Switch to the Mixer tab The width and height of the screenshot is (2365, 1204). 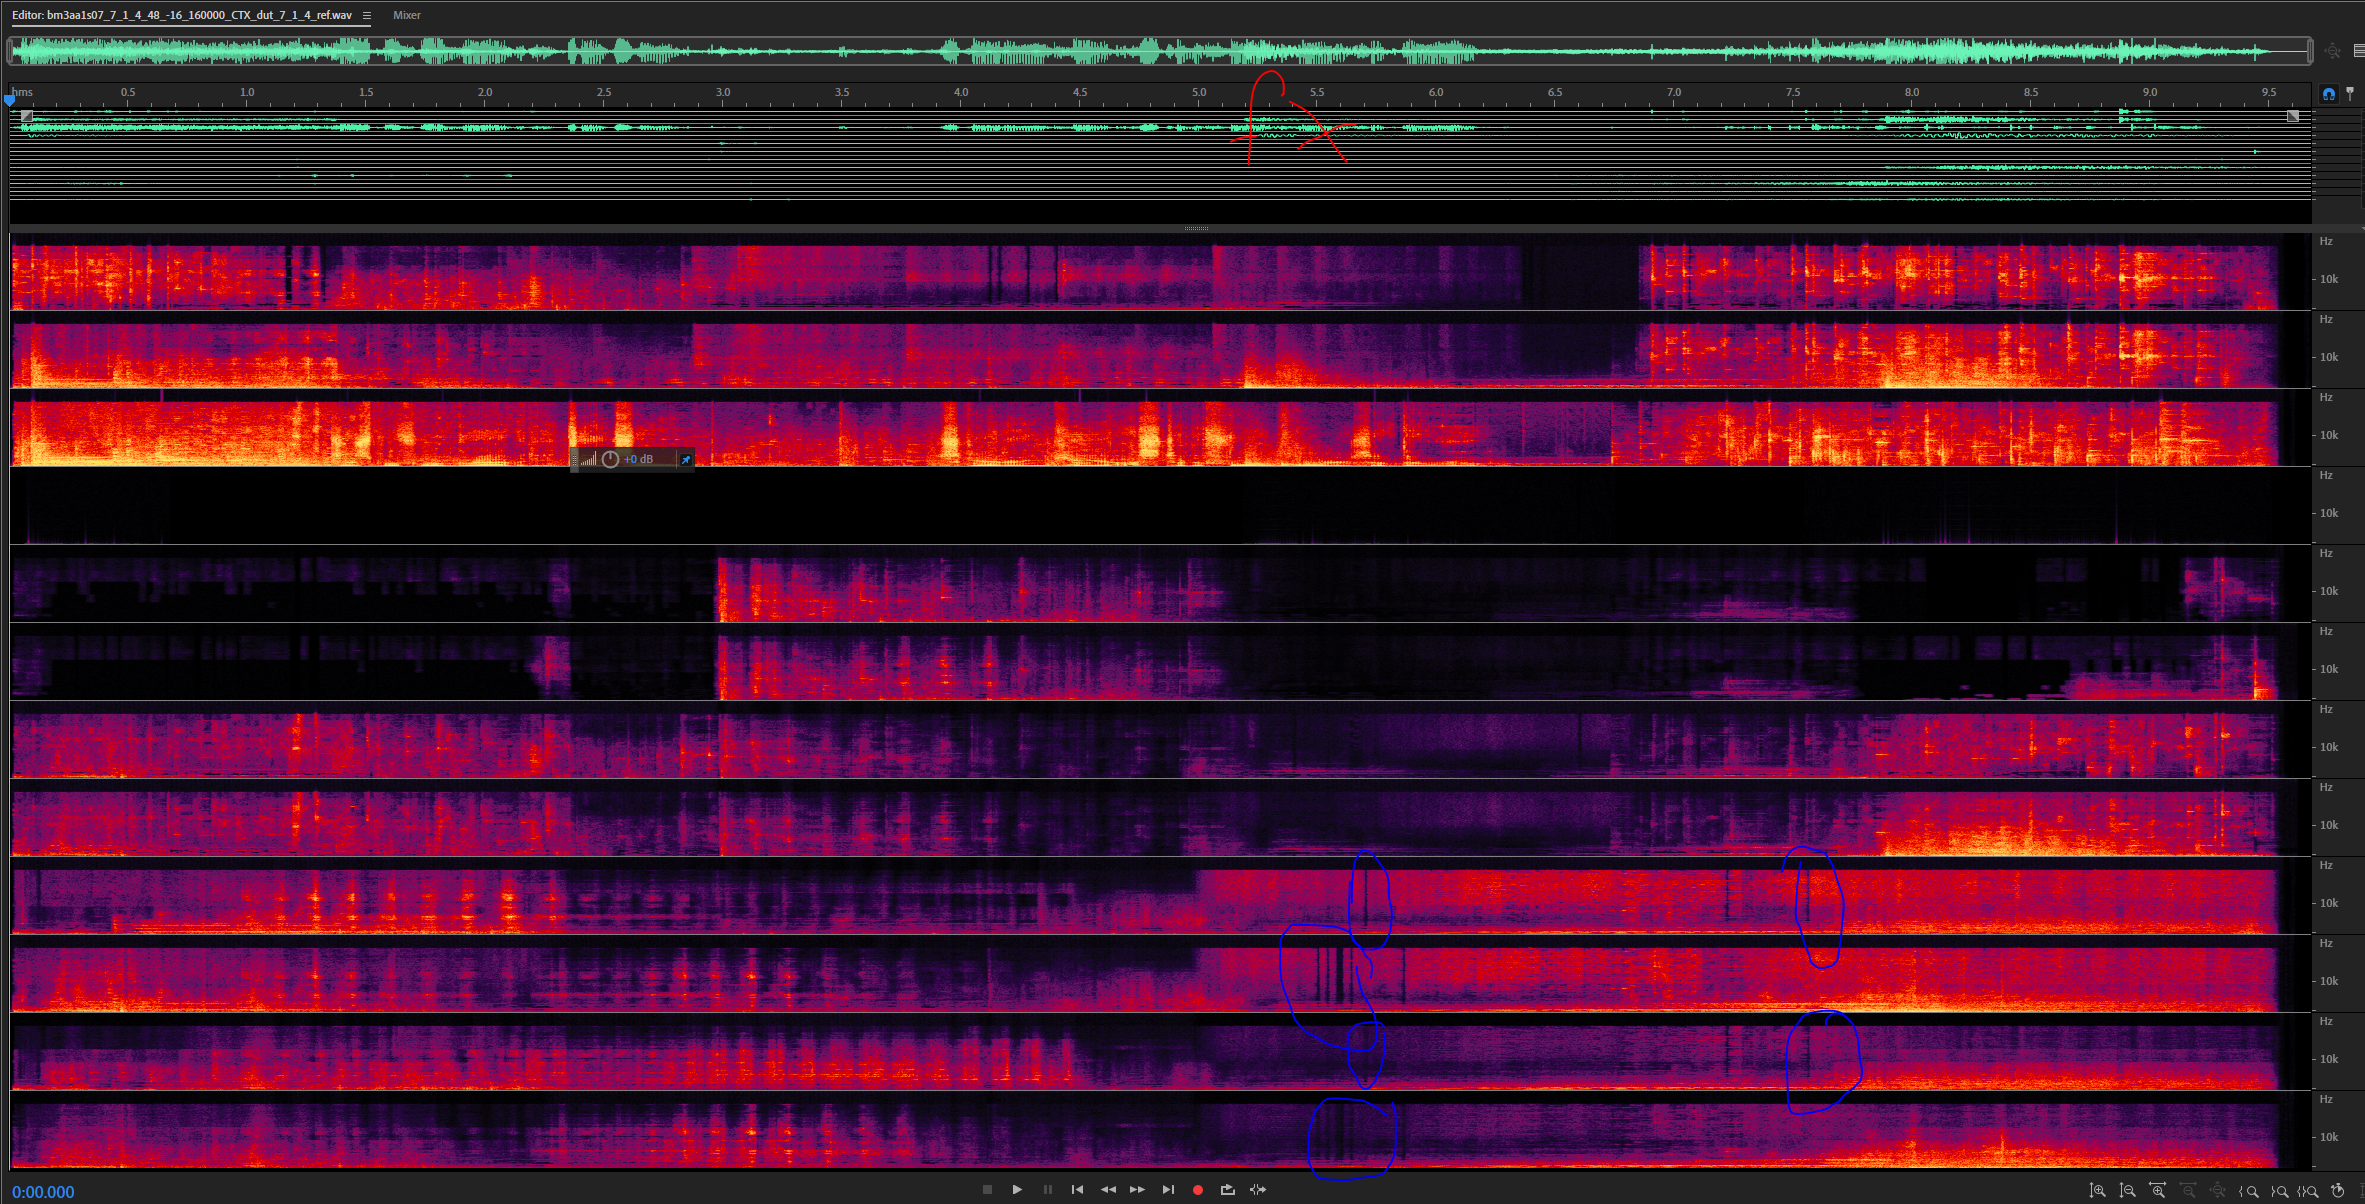click(406, 15)
